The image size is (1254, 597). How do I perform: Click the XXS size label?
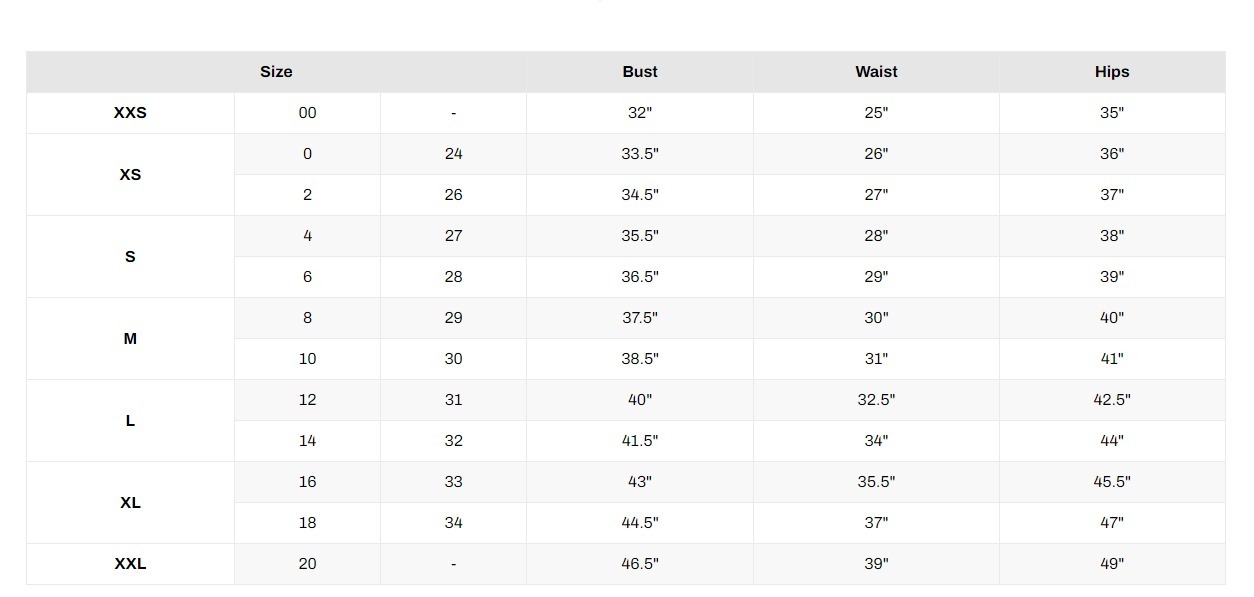[x=130, y=113]
